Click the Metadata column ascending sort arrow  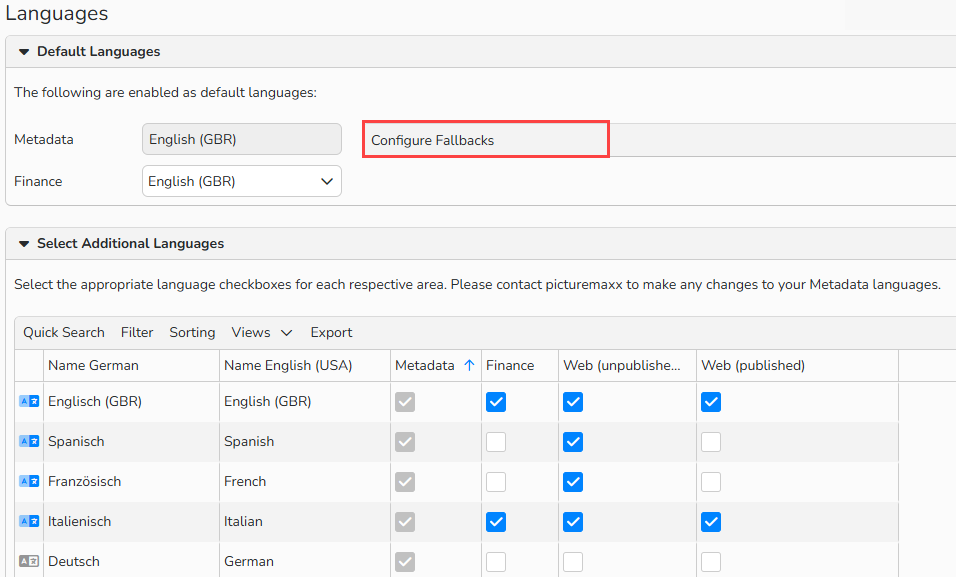[469, 365]
